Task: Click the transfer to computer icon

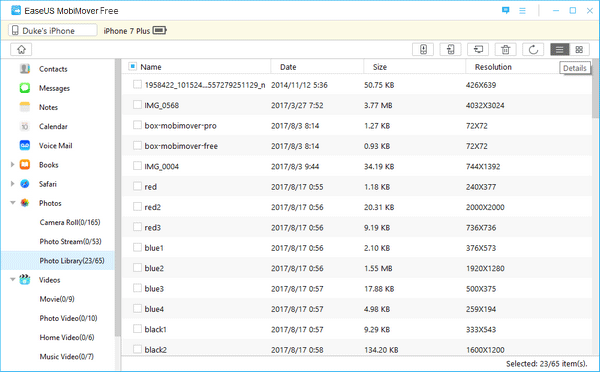Action: click(478, 49)
